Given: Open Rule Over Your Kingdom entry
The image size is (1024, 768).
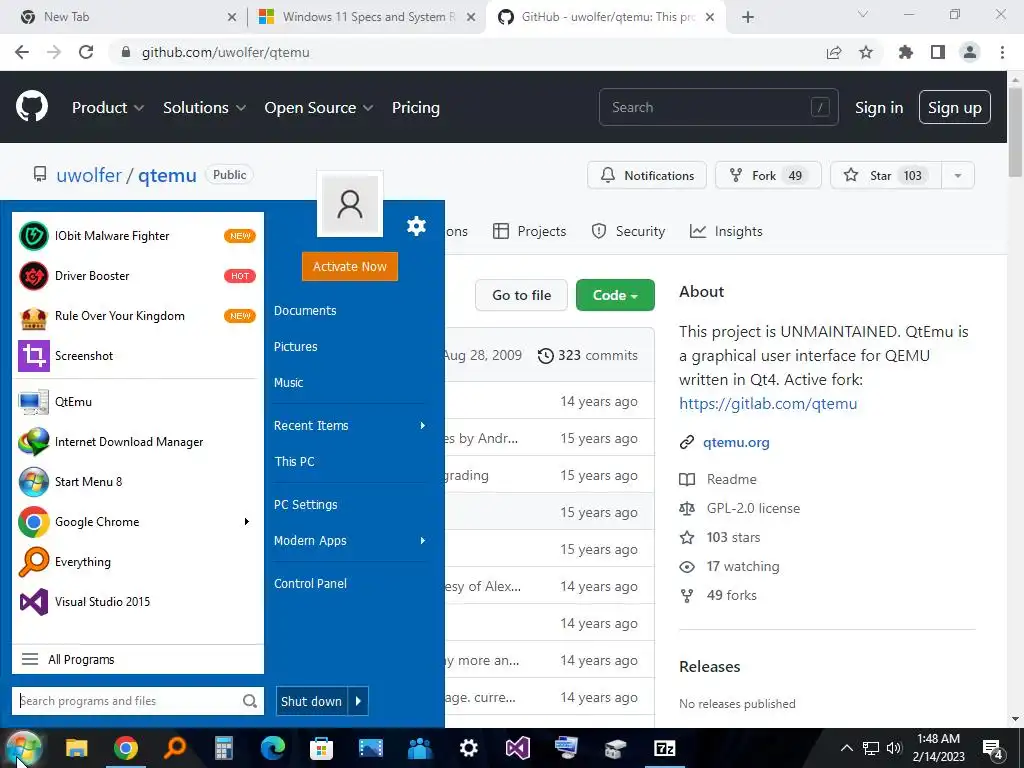Looking at the screenshot, I should (x=137, y=315).
